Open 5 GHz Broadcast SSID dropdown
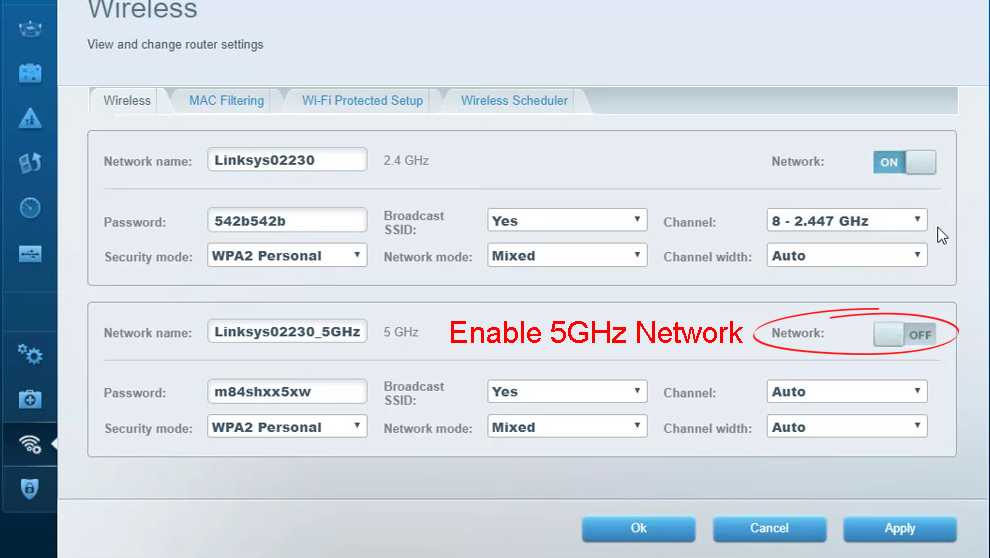 (567, 391)
